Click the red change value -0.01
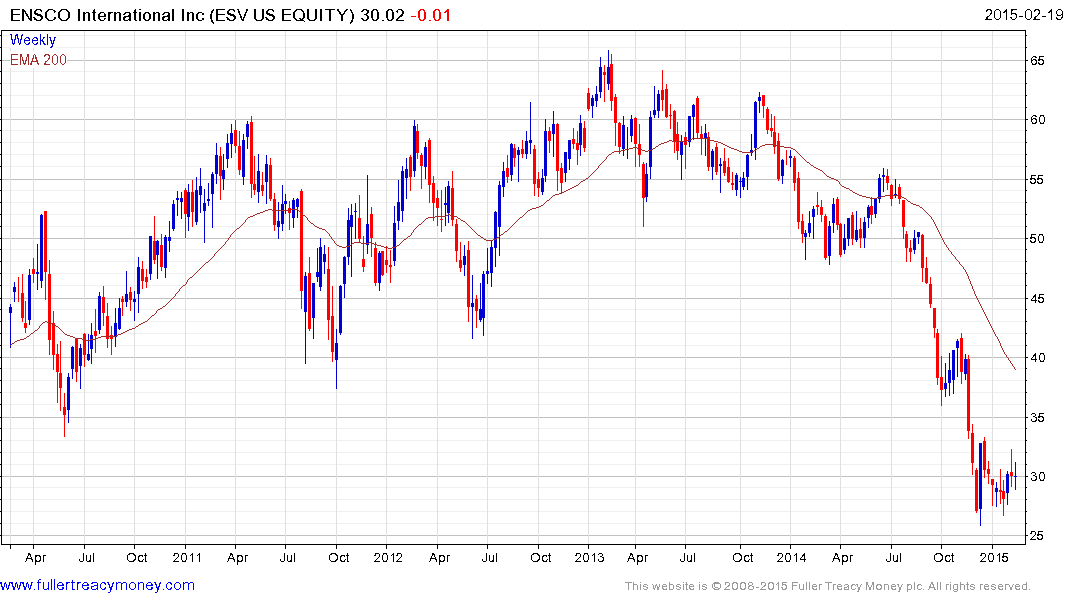This screenshot has width=1075, height=600. [431, 15]
